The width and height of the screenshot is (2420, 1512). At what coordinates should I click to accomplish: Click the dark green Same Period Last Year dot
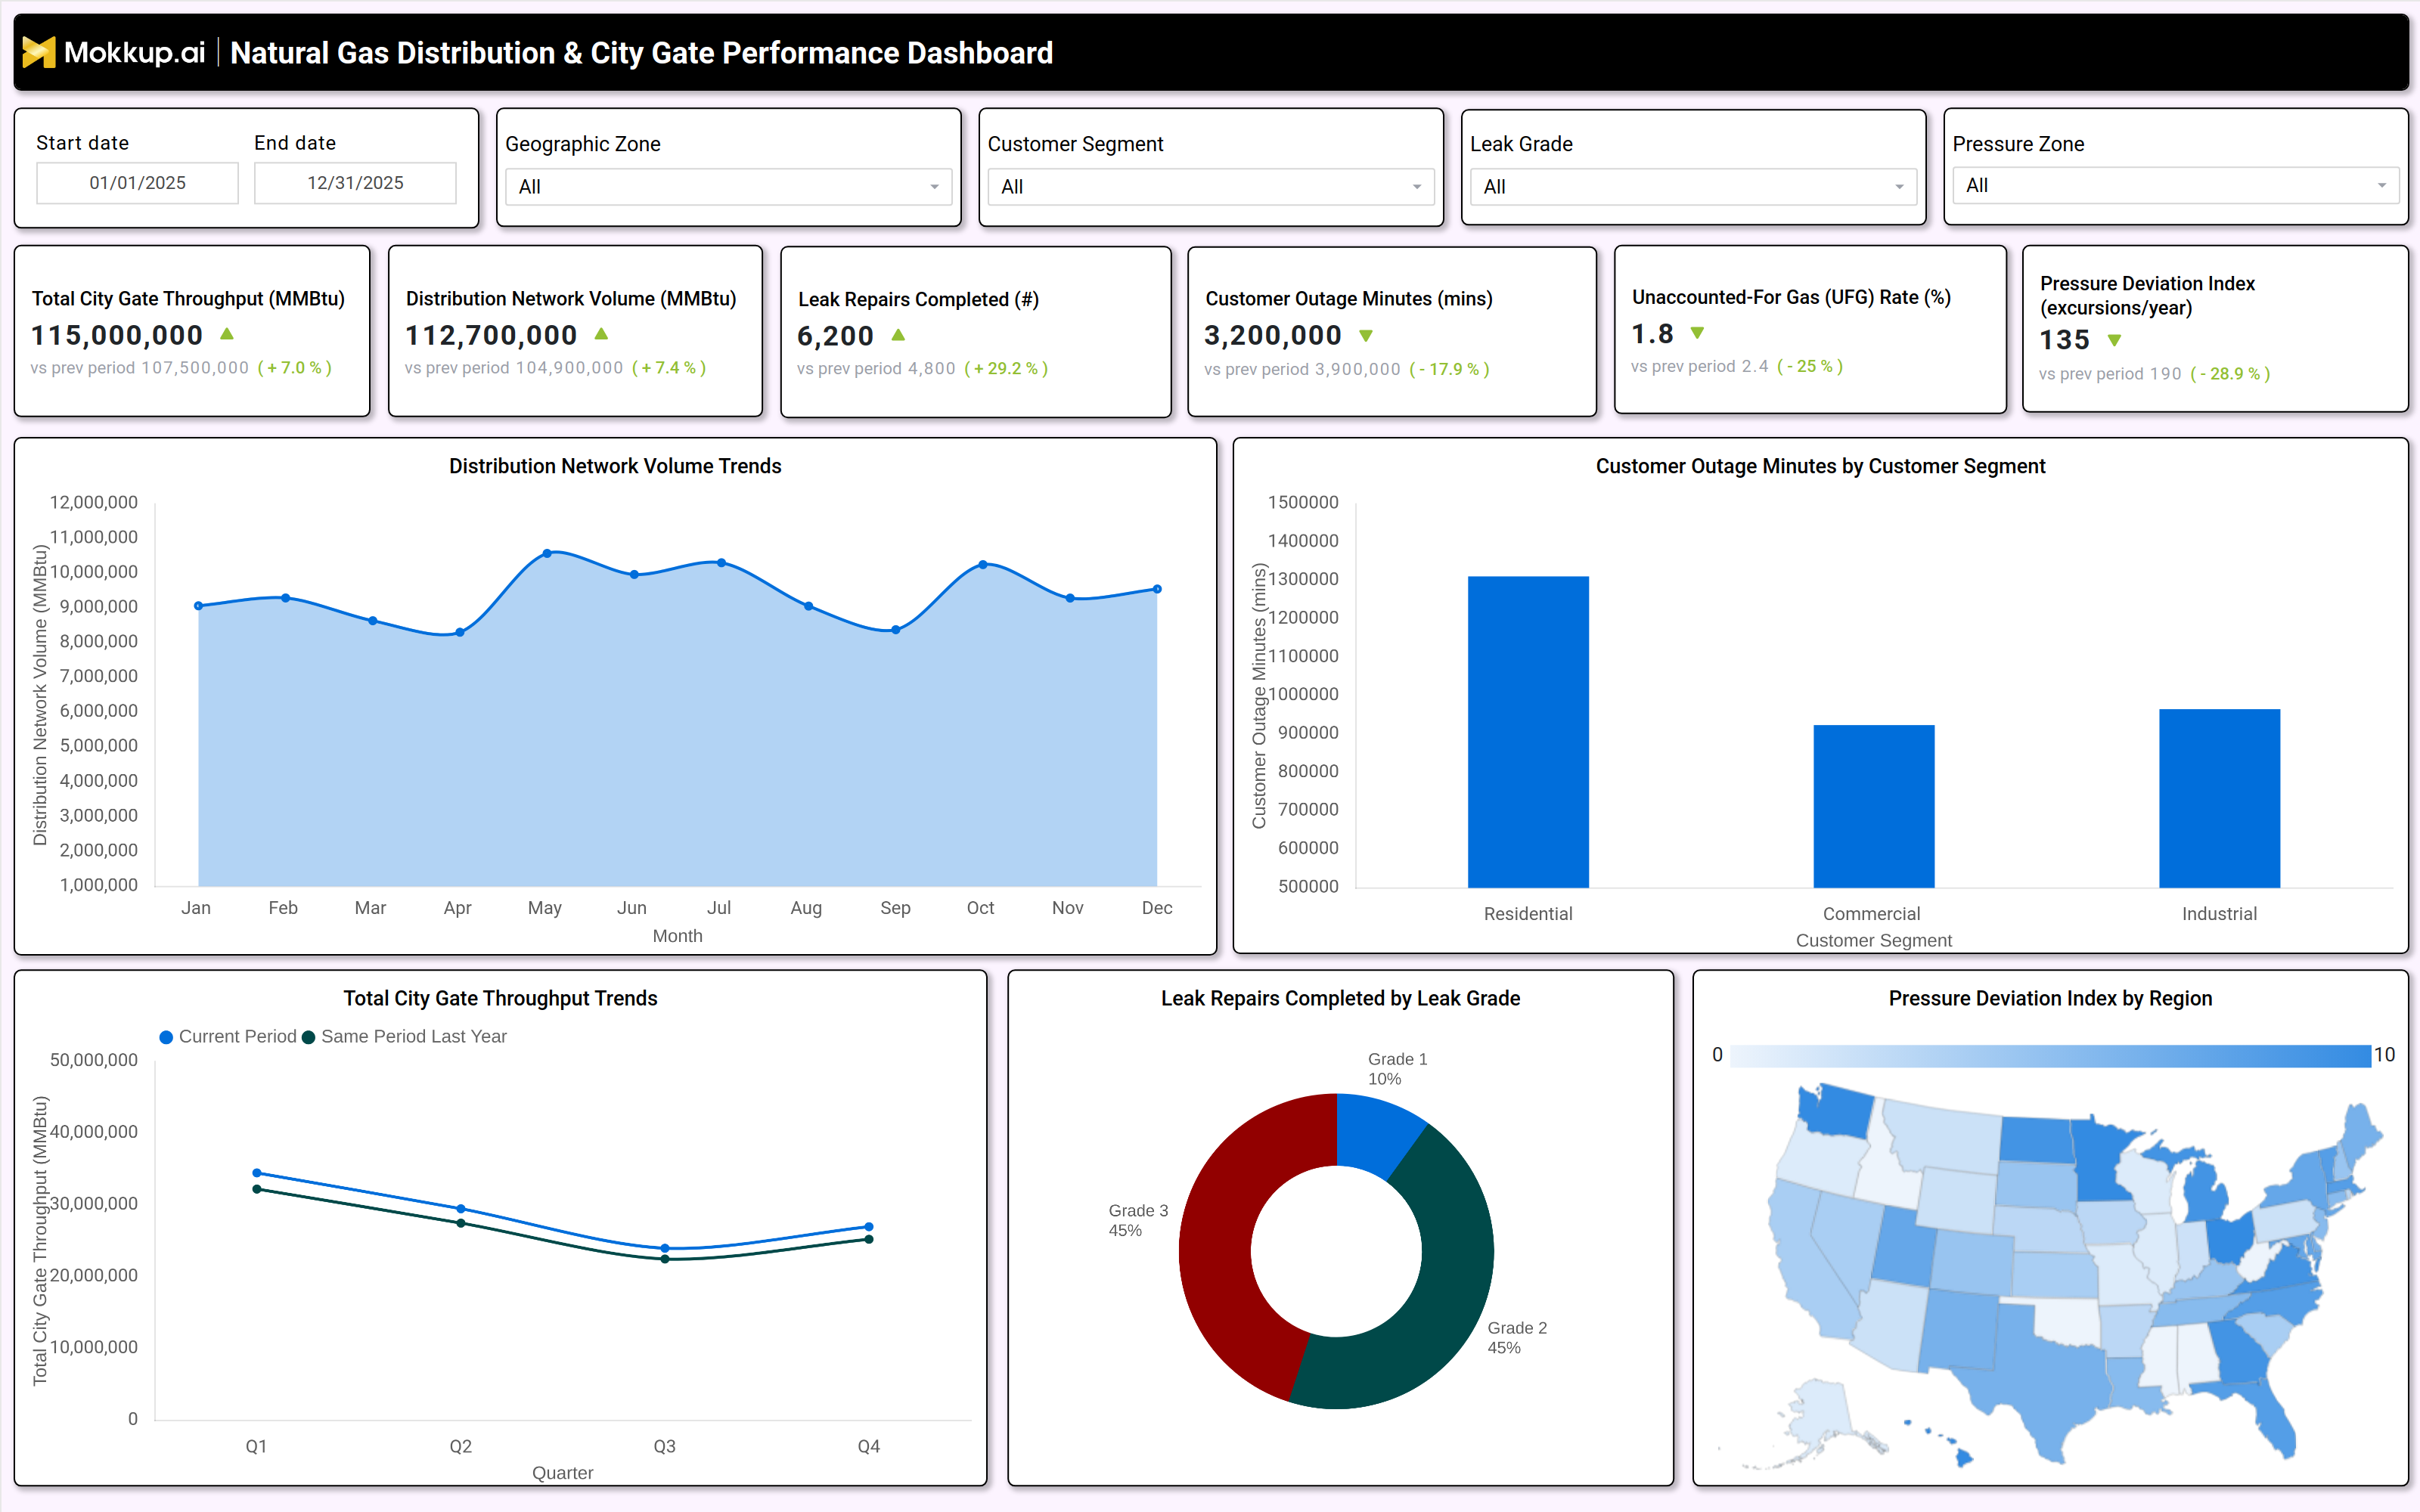[309, 1037]
